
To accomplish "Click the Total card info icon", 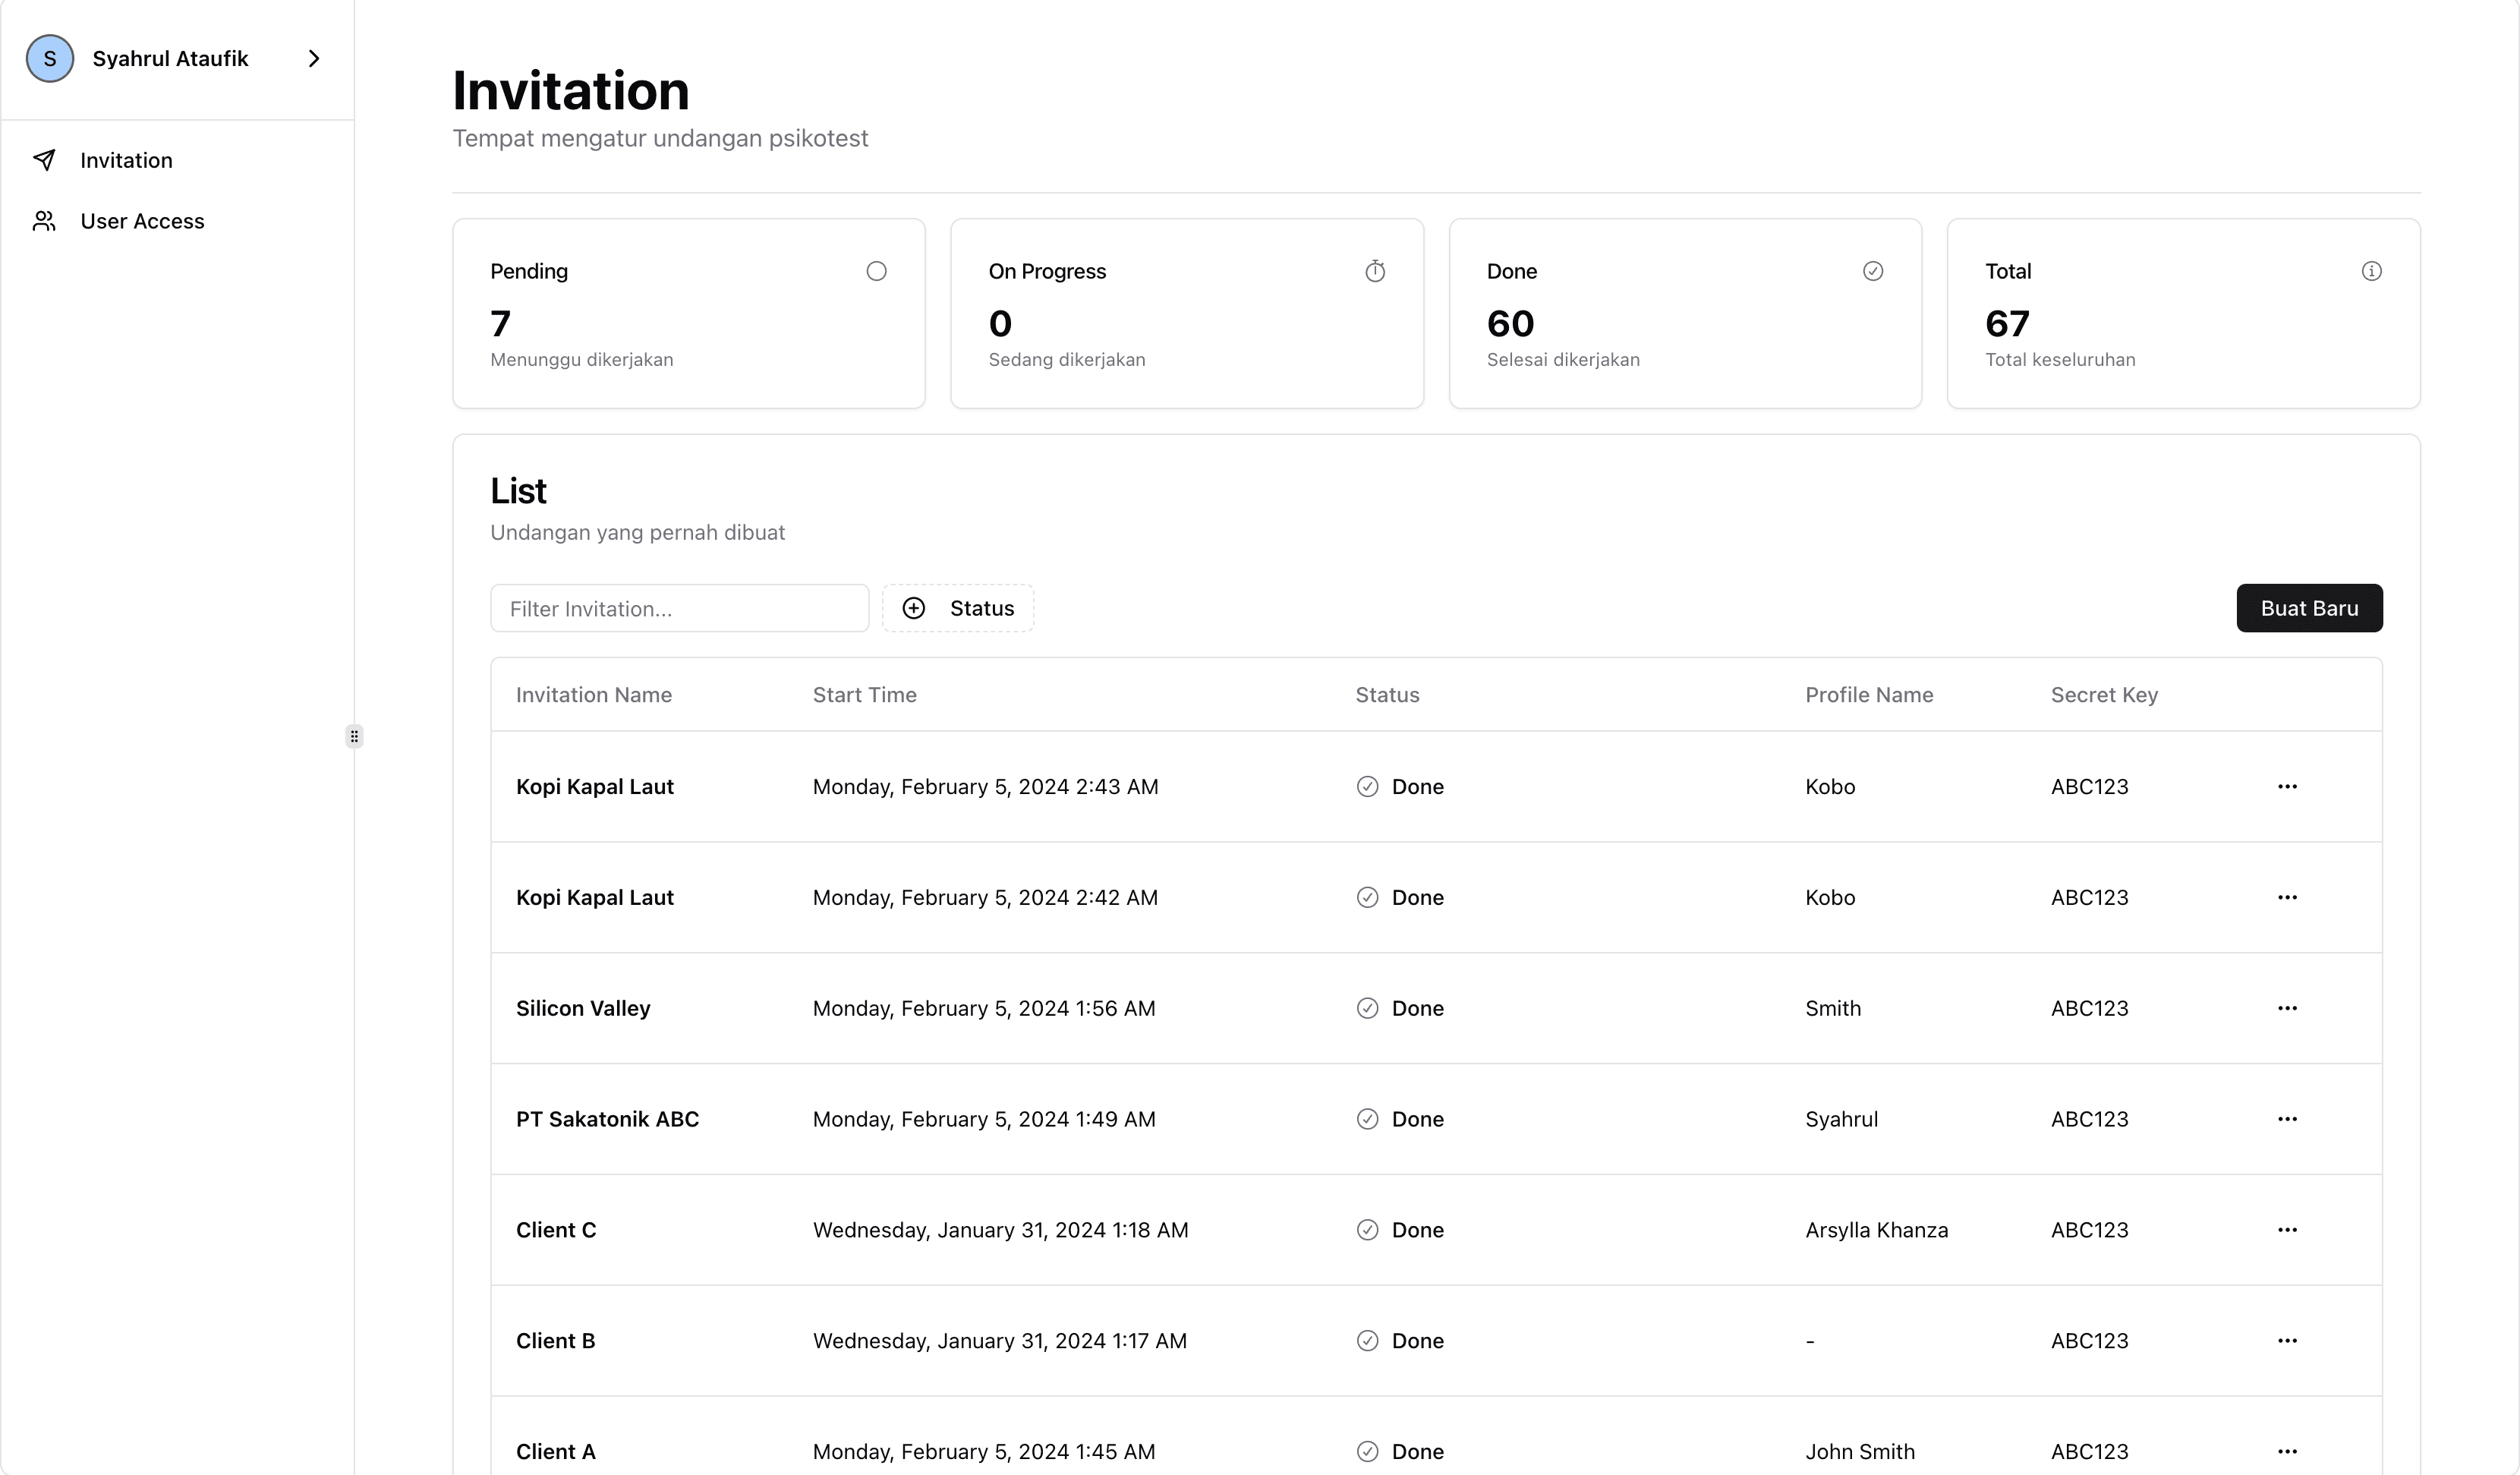I will pos(2371,271).
